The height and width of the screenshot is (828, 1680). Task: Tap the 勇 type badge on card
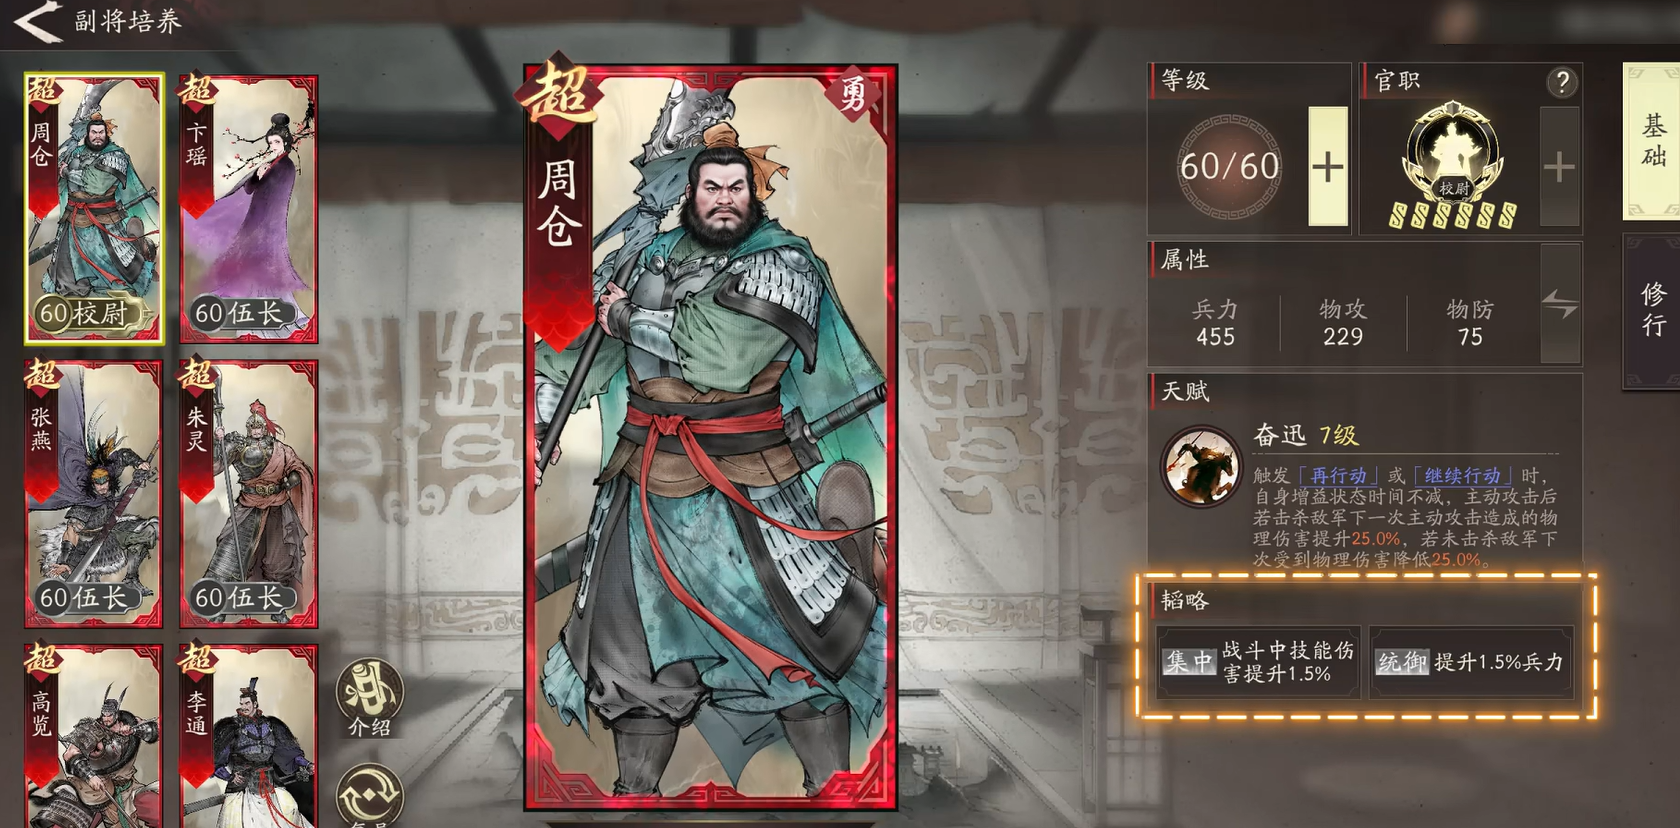click(852, 97)
